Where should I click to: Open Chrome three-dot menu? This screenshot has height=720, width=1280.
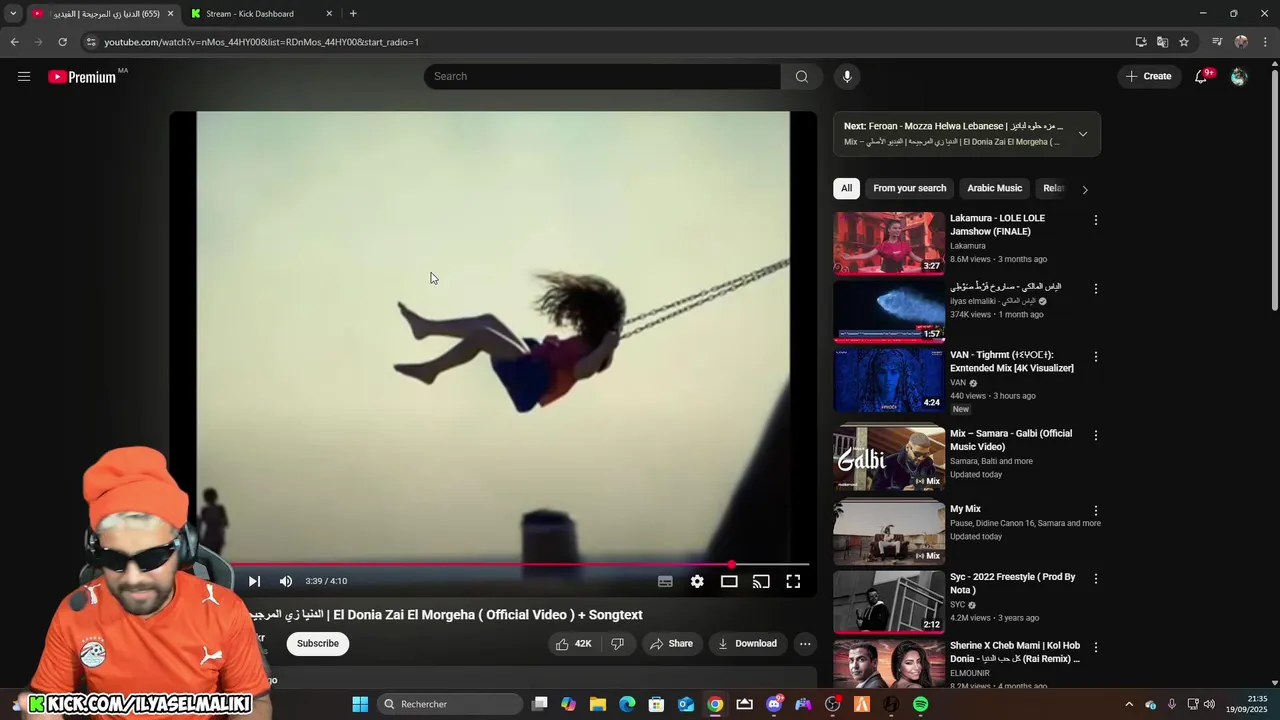[x=1265, y=42]
